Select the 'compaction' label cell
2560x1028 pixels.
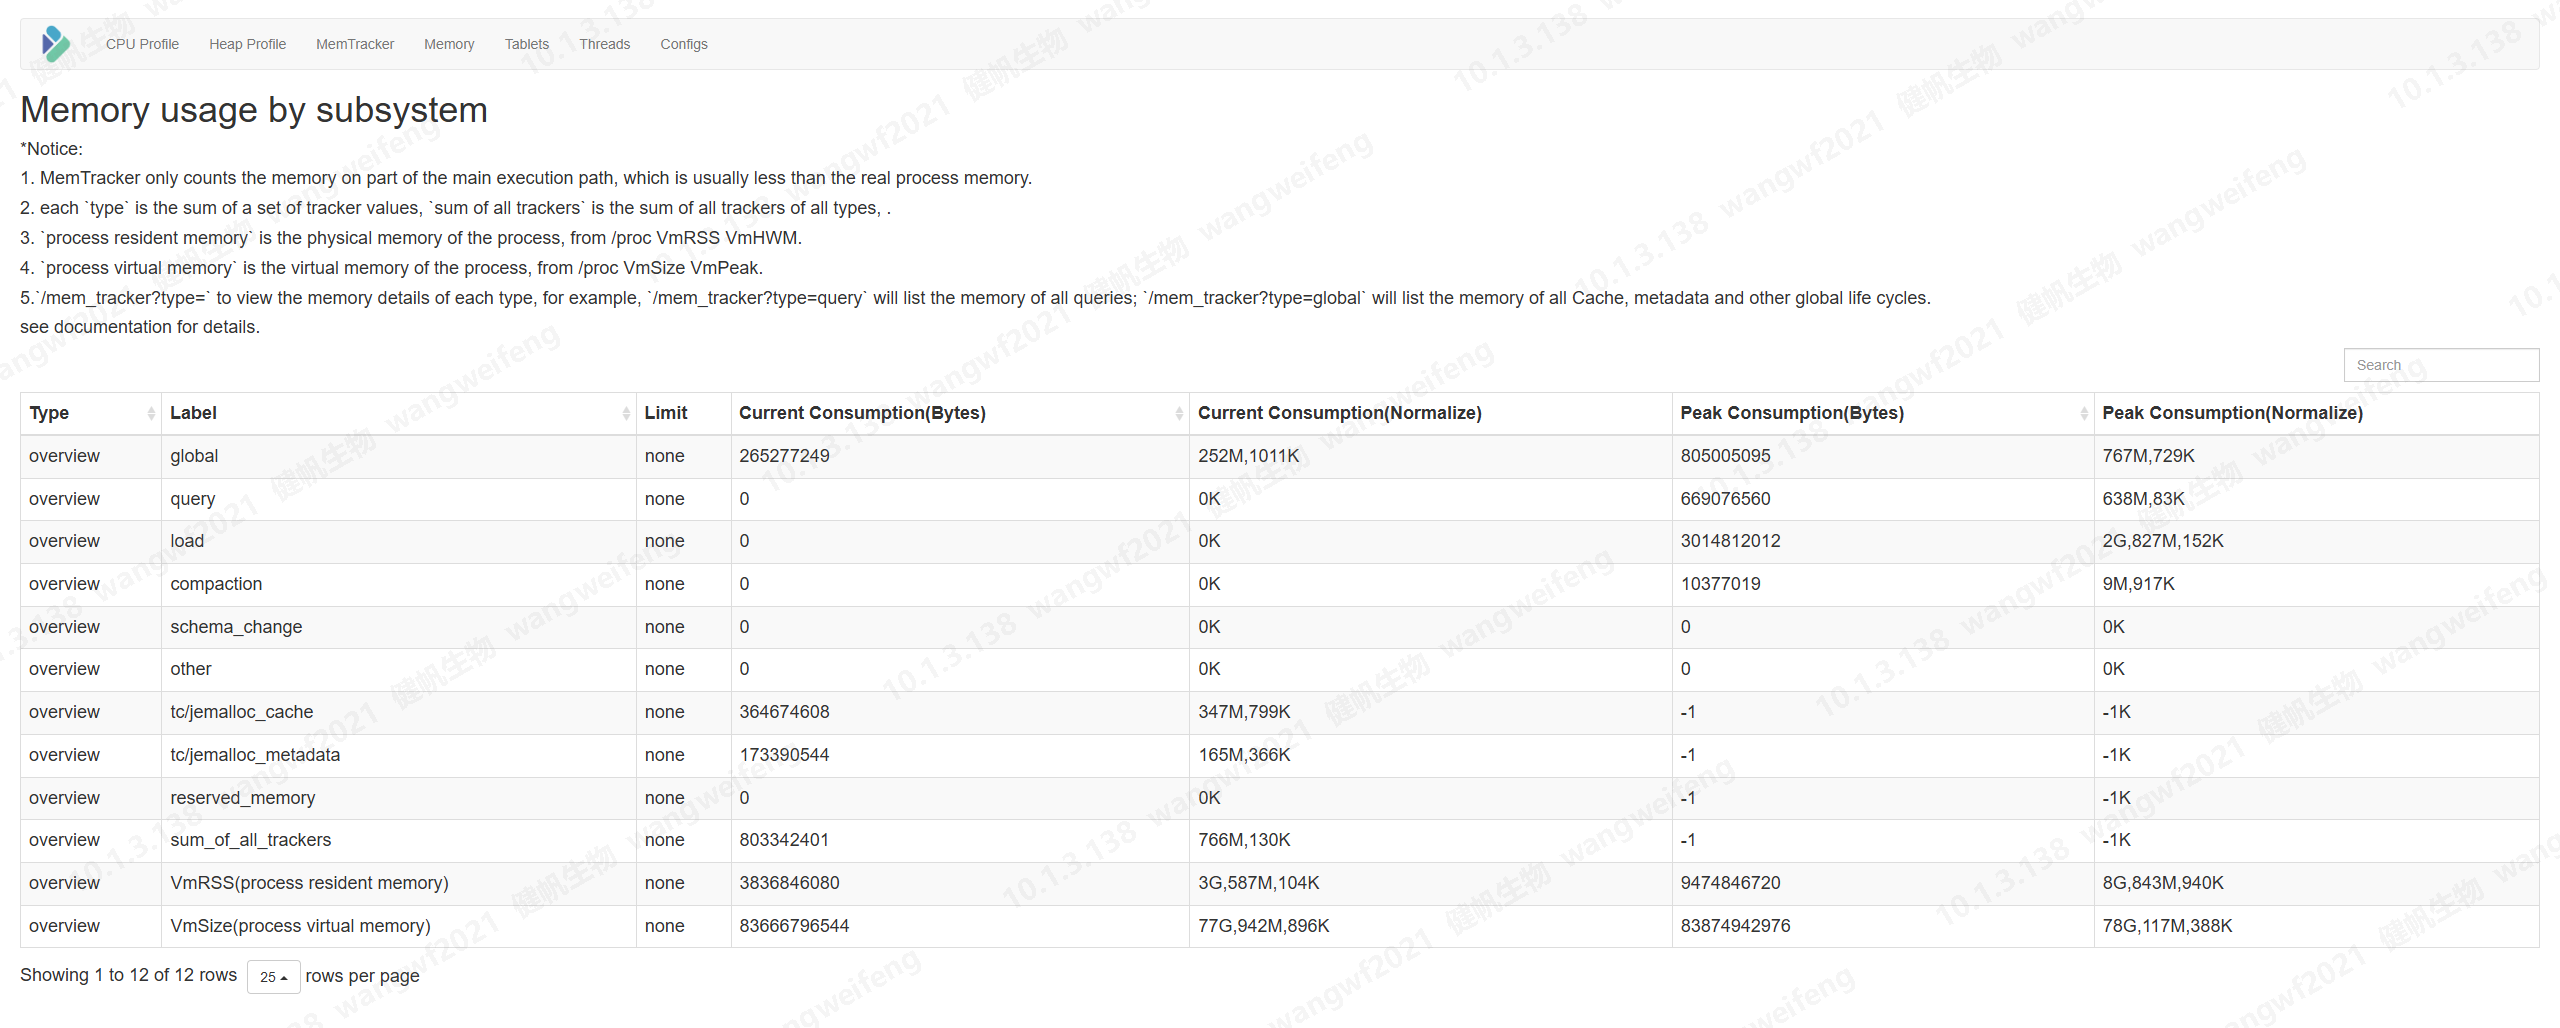398,584
